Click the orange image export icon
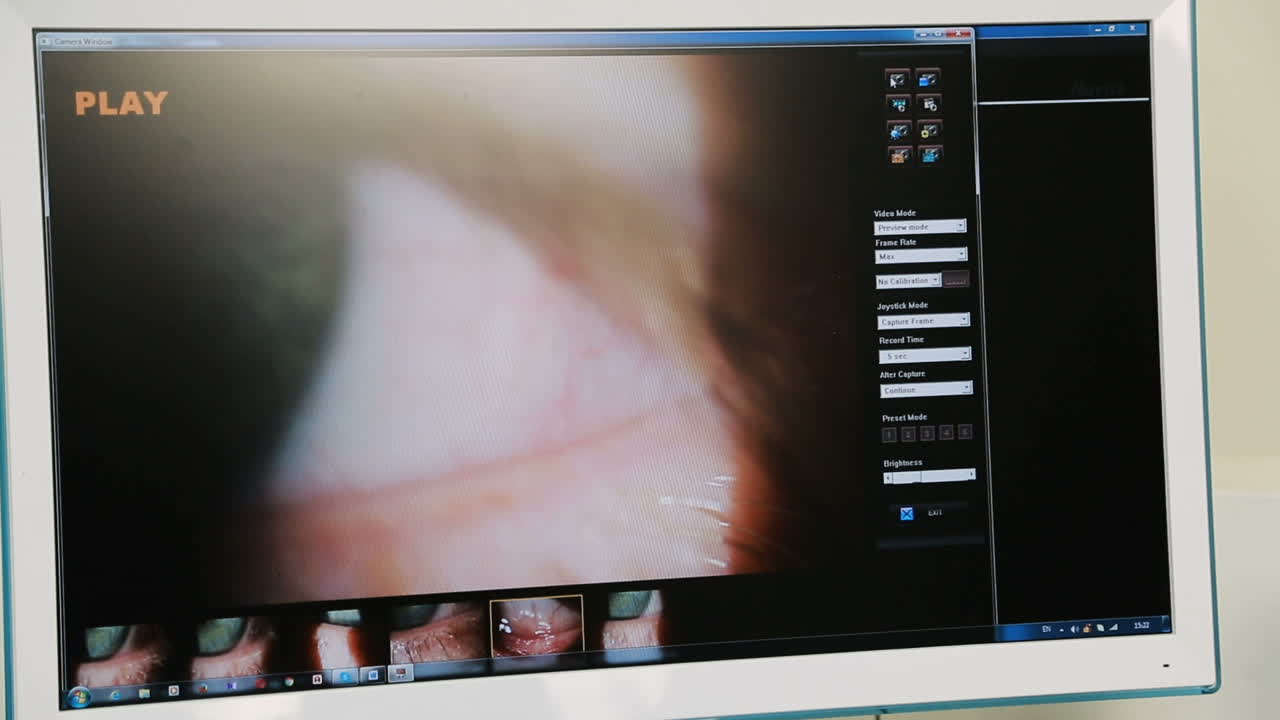The image size is (1280, 720). [x=896, y=155]
